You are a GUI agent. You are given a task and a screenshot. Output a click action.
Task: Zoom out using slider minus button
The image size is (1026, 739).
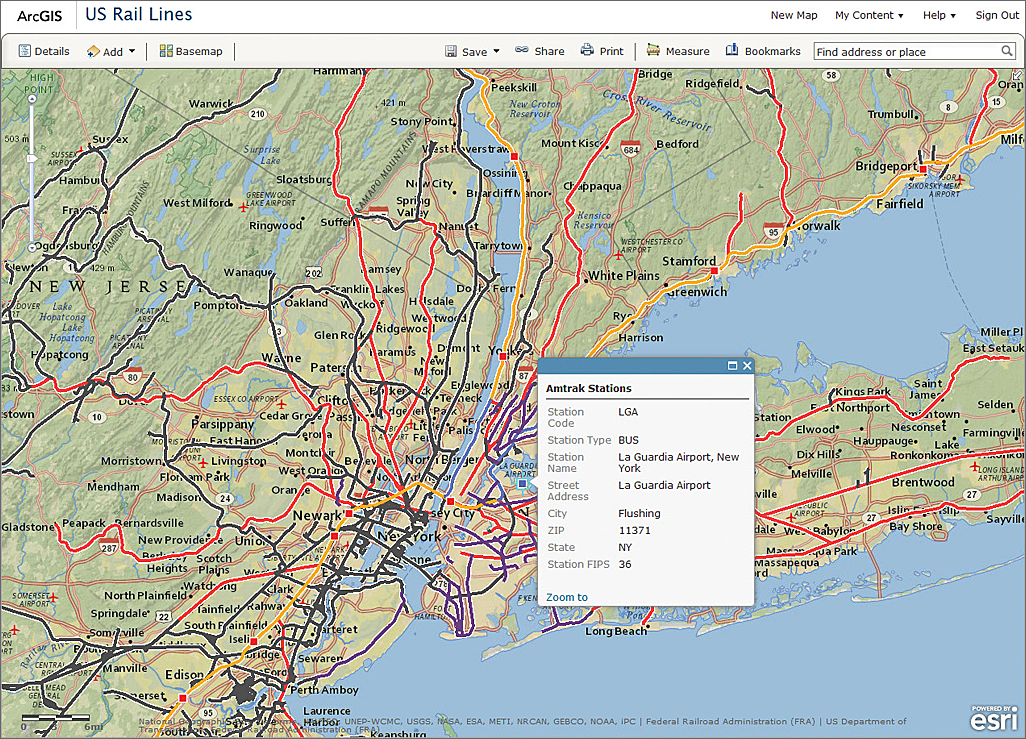click(31, 247)
